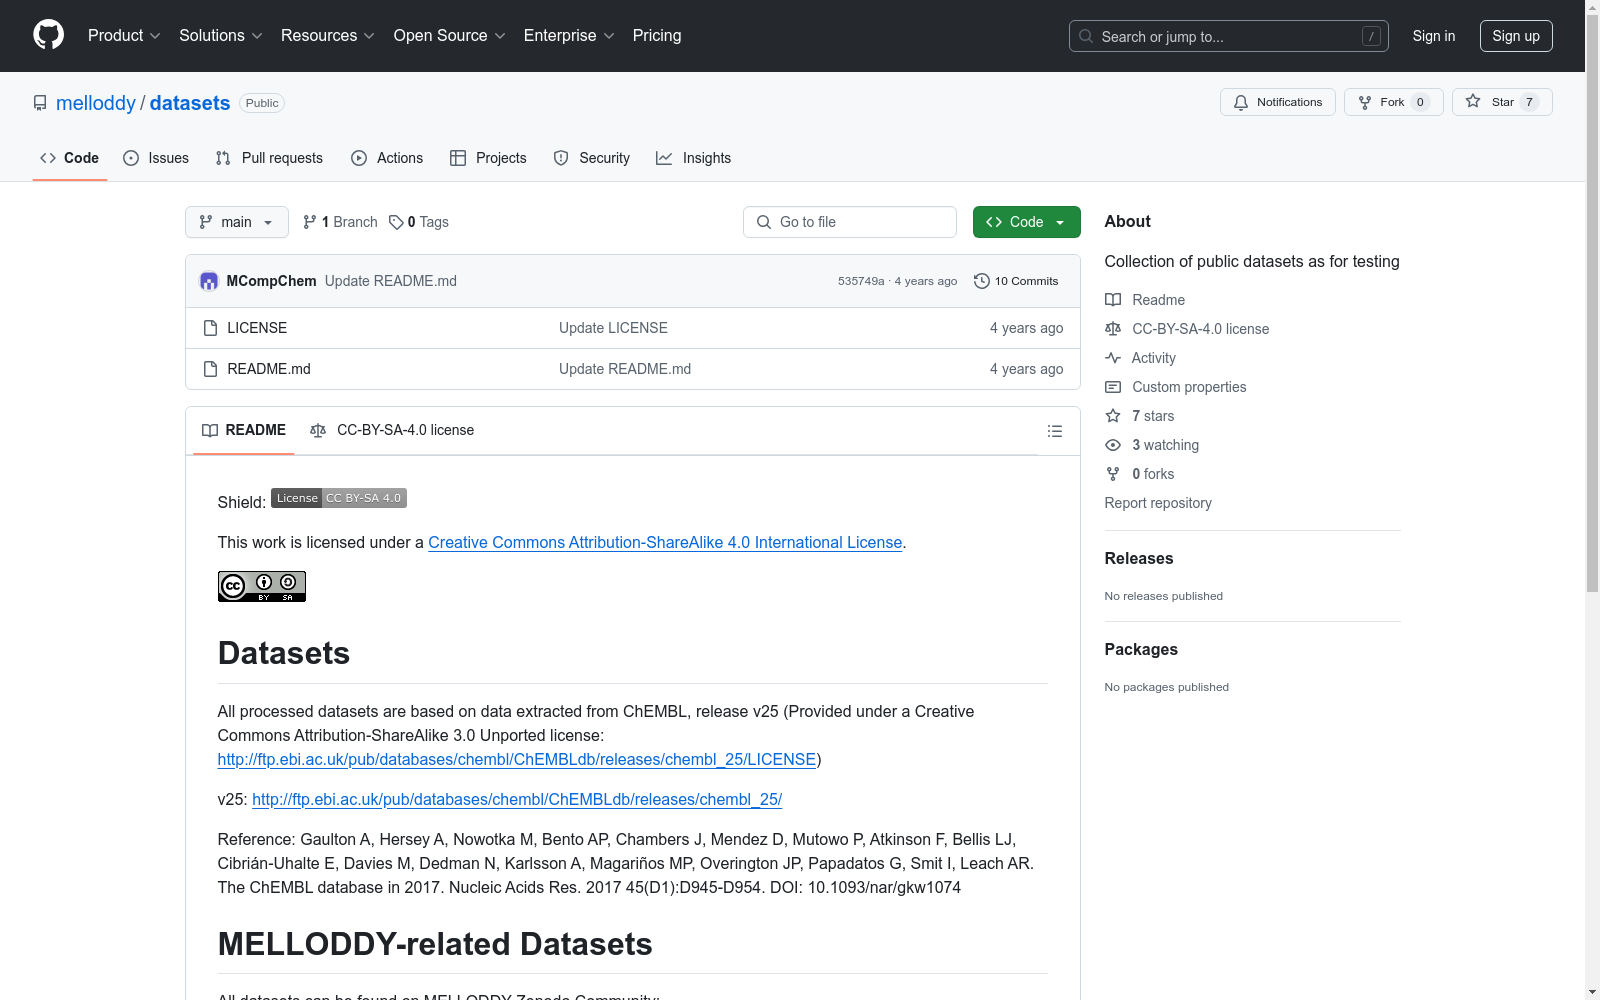Viewport: 1600px width, 1000px height.
Task: Open latest commit message 'Update README.md' in header
Action: [x=391, y=281]
